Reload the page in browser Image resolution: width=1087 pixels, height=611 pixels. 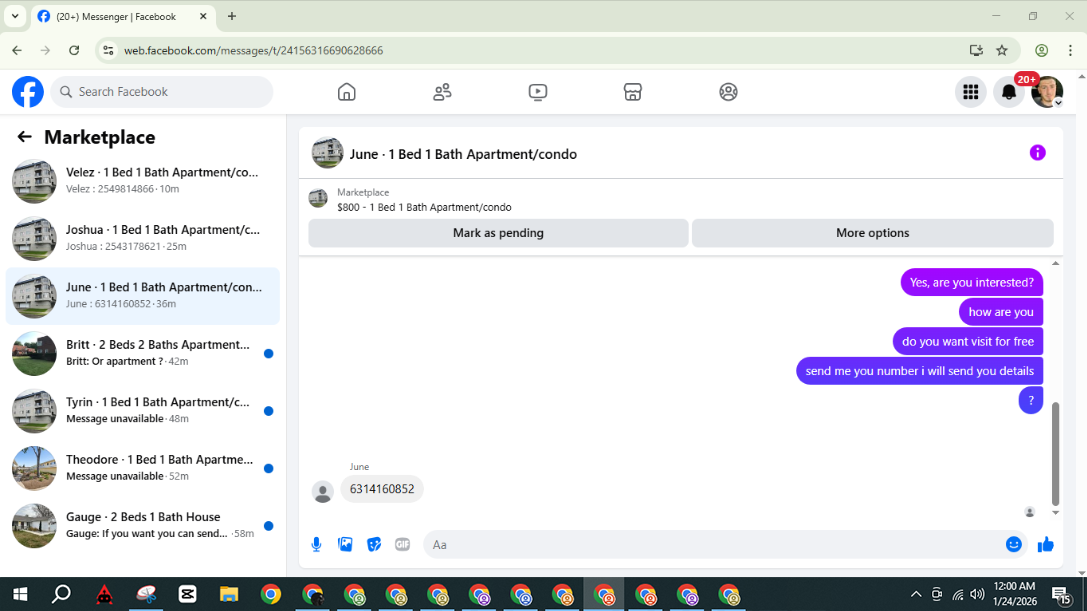pos(74,50)
